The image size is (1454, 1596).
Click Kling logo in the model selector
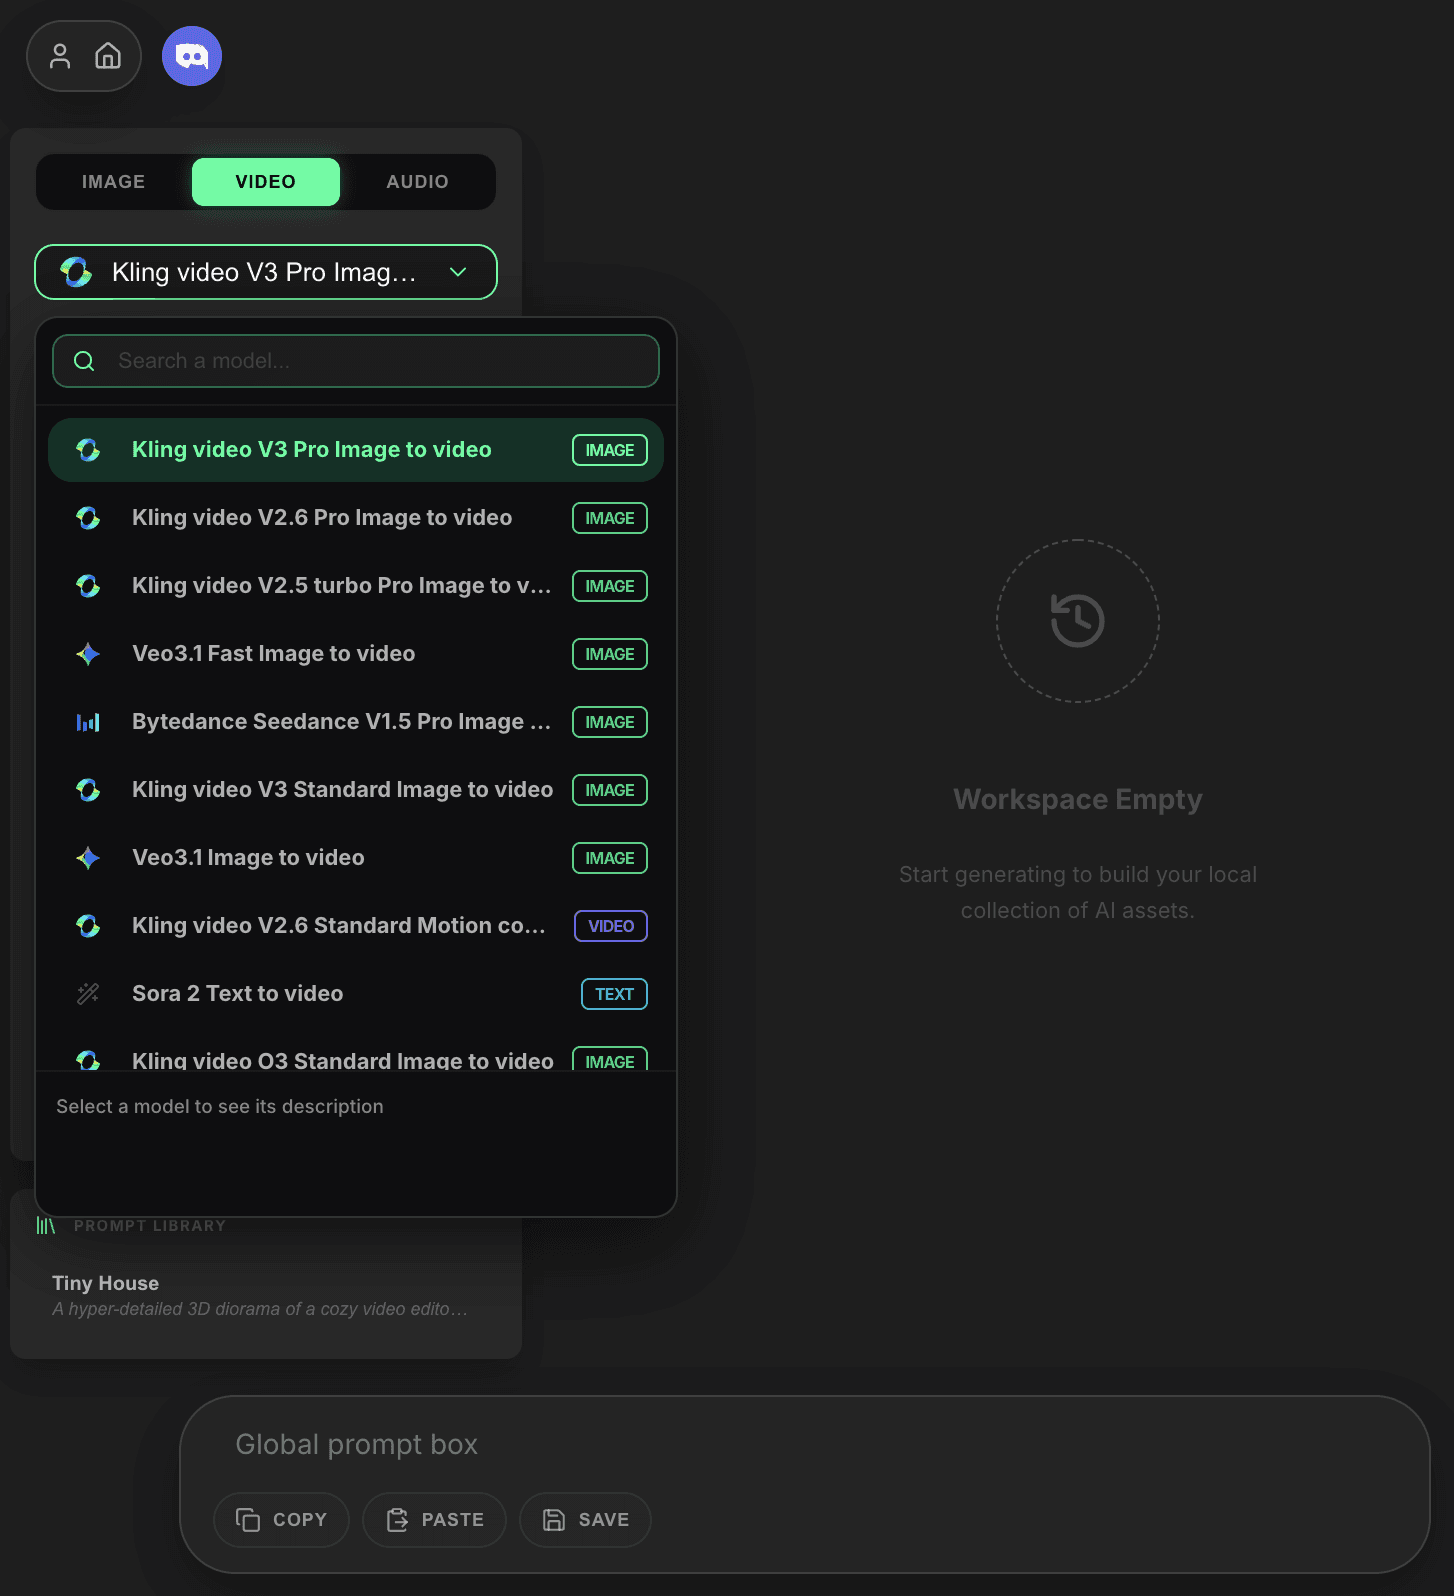click(x=76, y=272)
